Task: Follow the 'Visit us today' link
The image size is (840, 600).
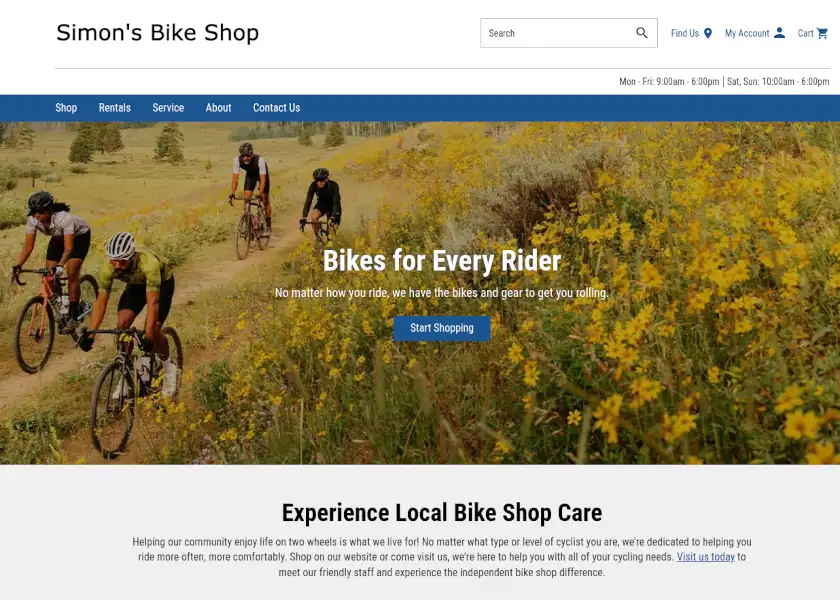Action: (706, 557)
